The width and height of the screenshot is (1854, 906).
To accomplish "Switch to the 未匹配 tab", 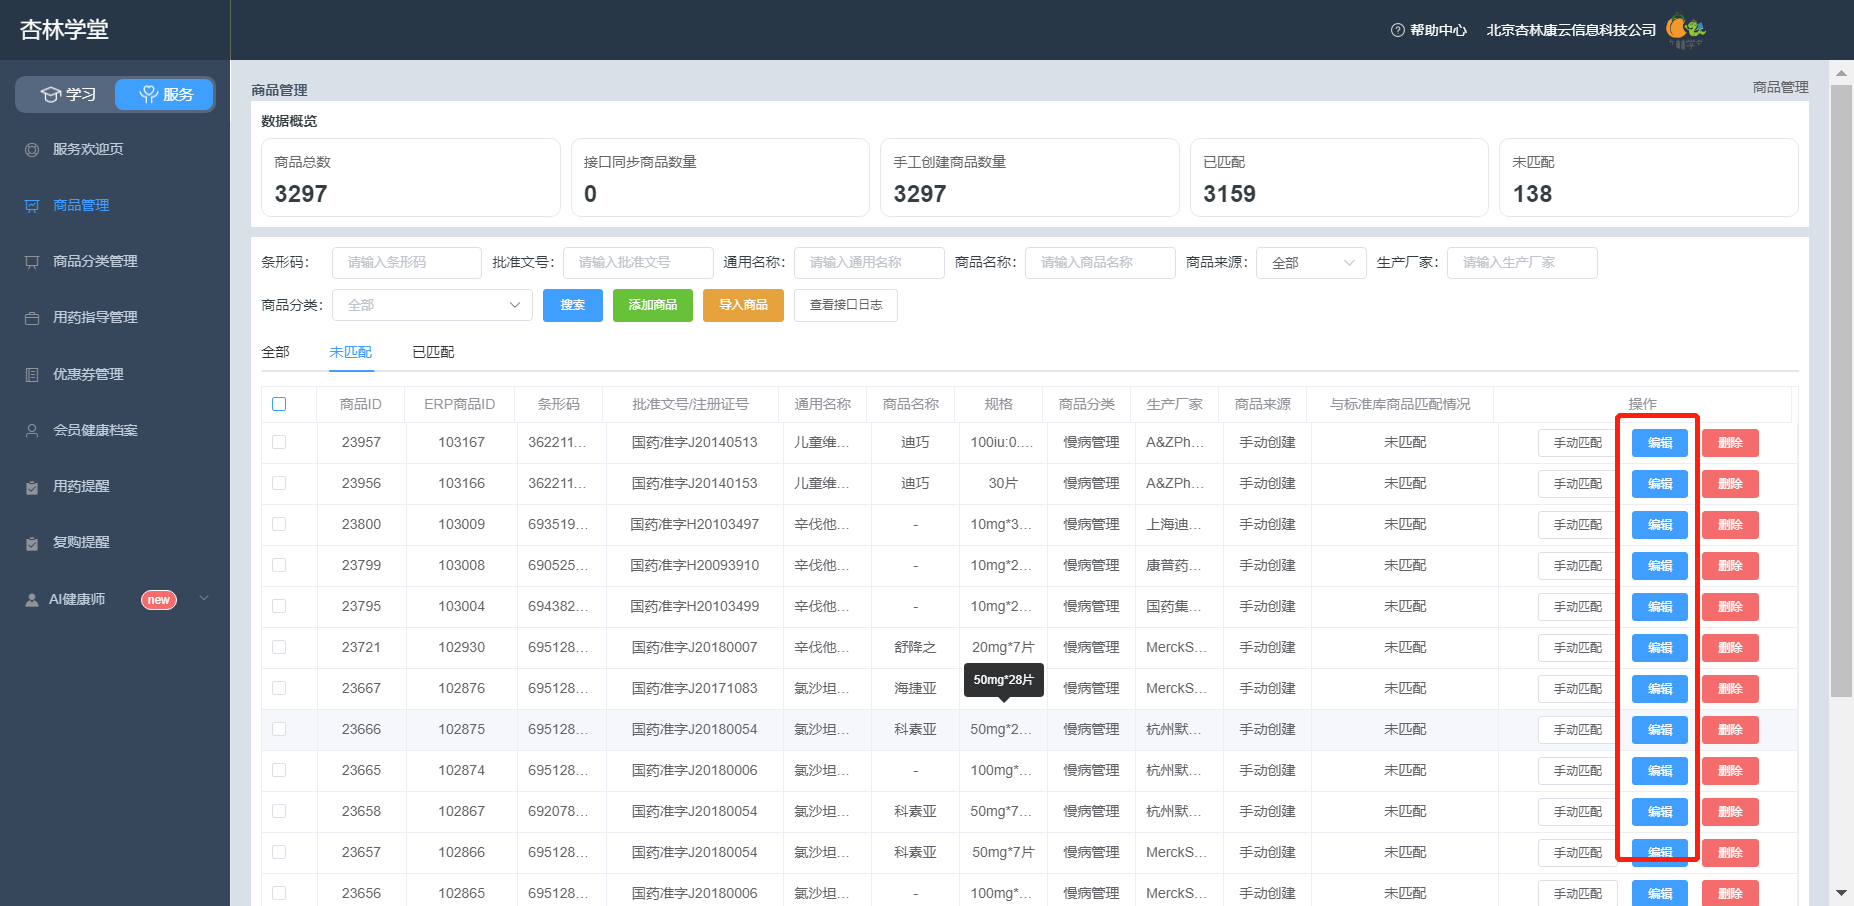I will coord(351,352).
